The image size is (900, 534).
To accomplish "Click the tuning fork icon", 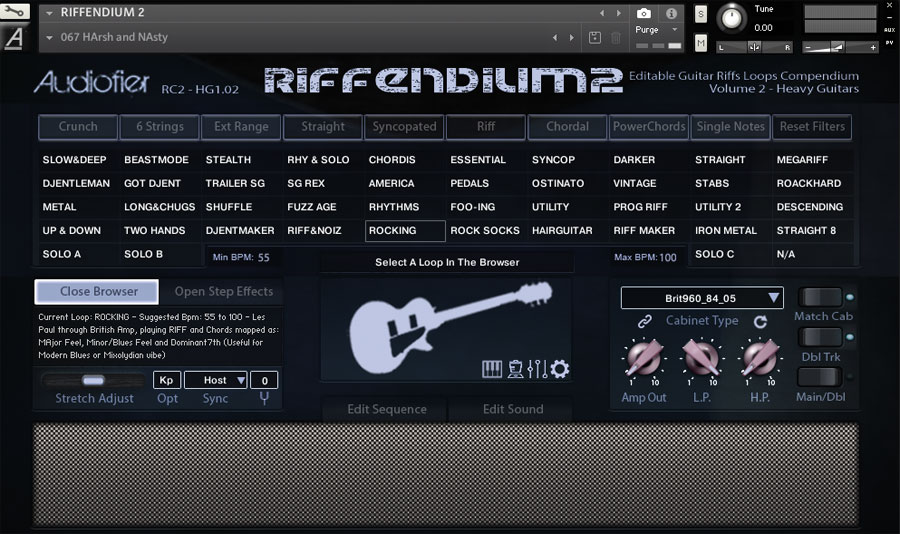I will point(264,398).
